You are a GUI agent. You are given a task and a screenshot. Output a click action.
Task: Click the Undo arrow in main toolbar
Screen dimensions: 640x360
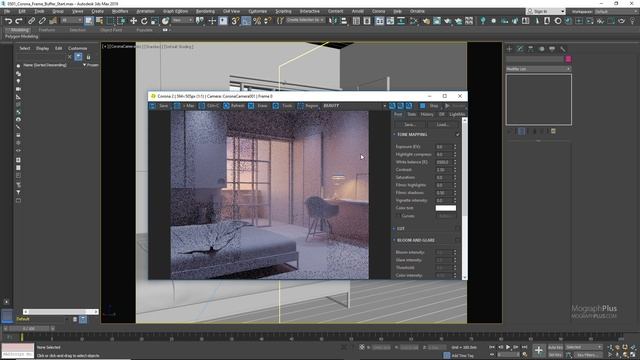click(8, 21)
